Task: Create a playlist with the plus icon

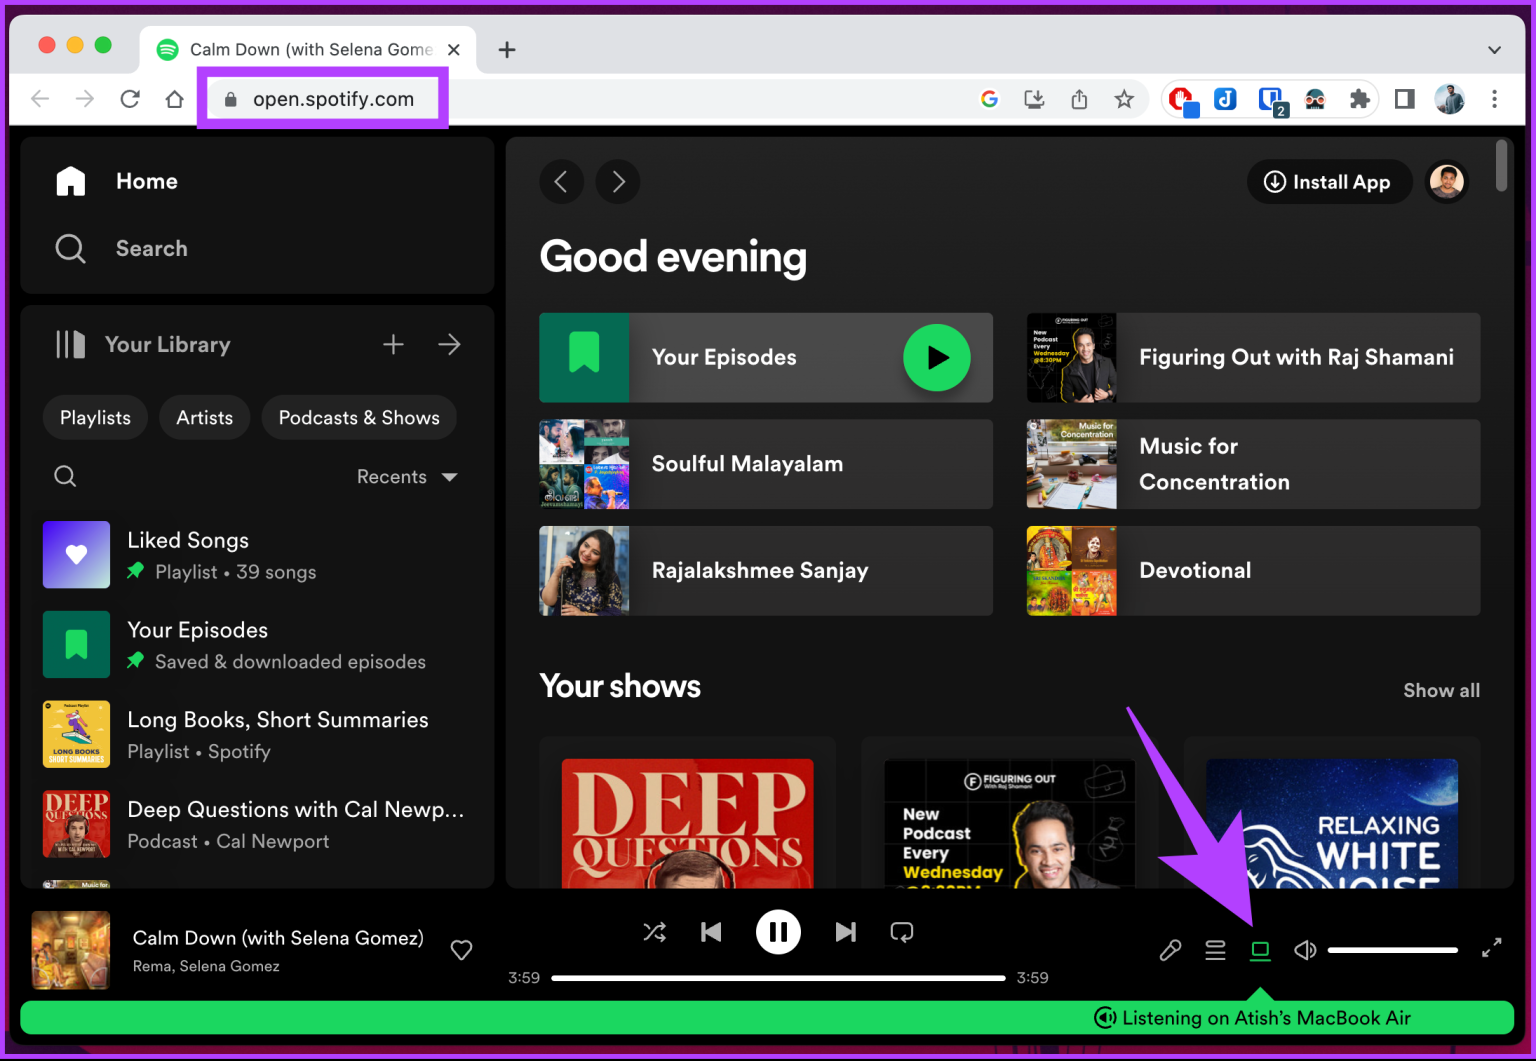Action: (x=393, y=344)
